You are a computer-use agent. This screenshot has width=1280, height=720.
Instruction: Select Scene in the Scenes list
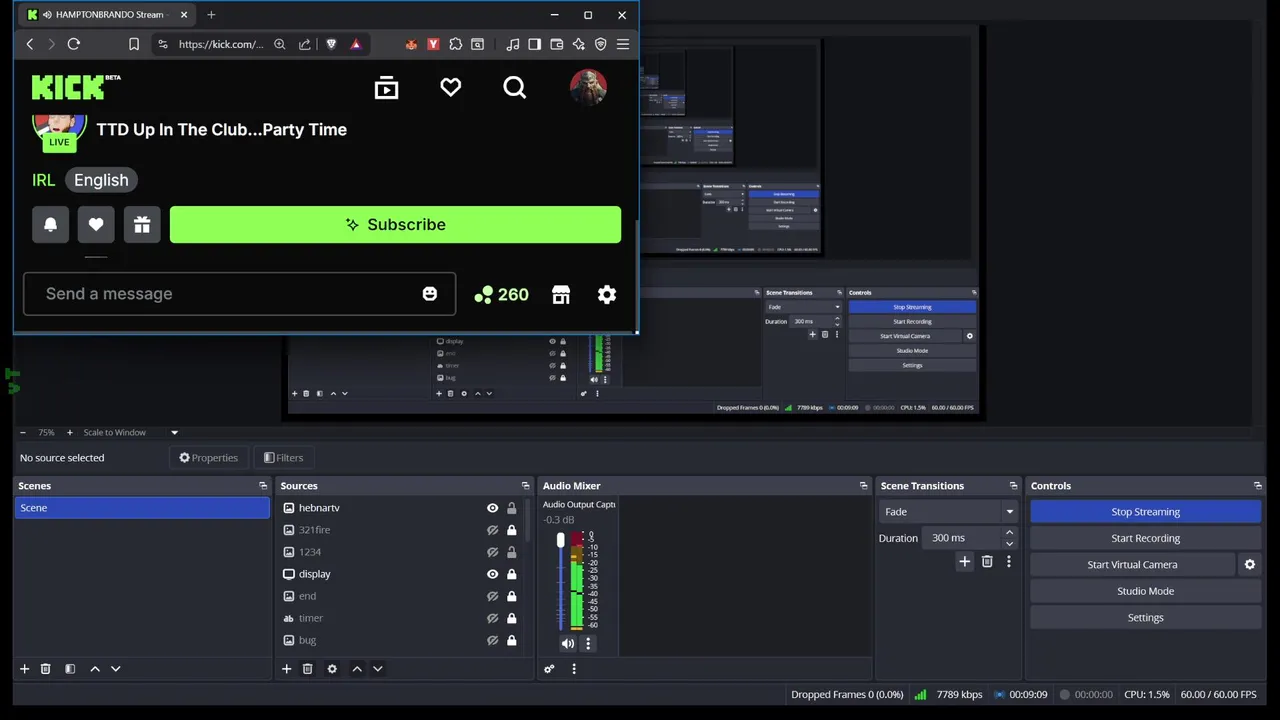coord(142,508)
